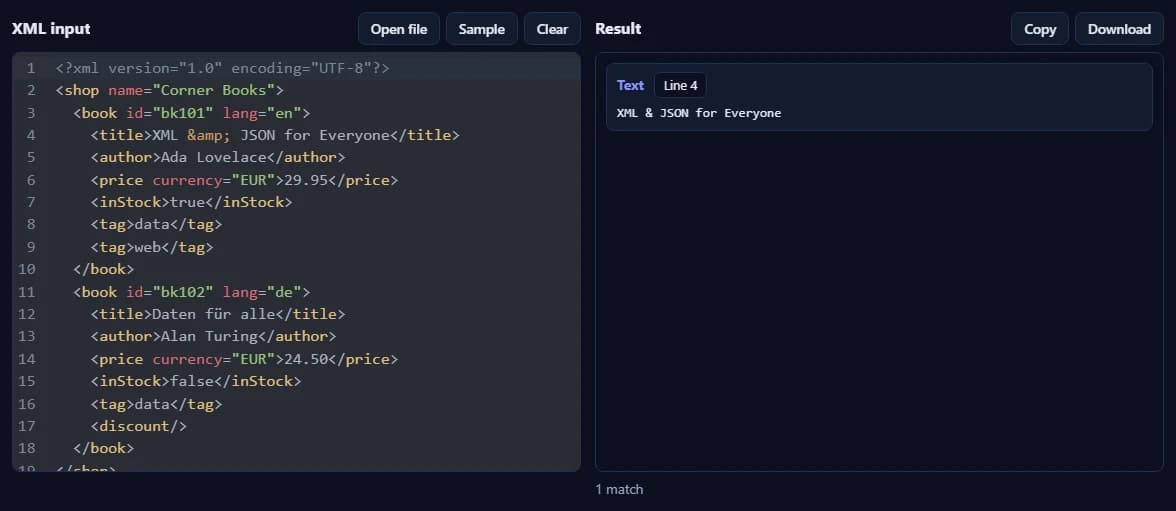
Task: Click the title 'Daten für alle' line
Action: (x=218, y=314)
